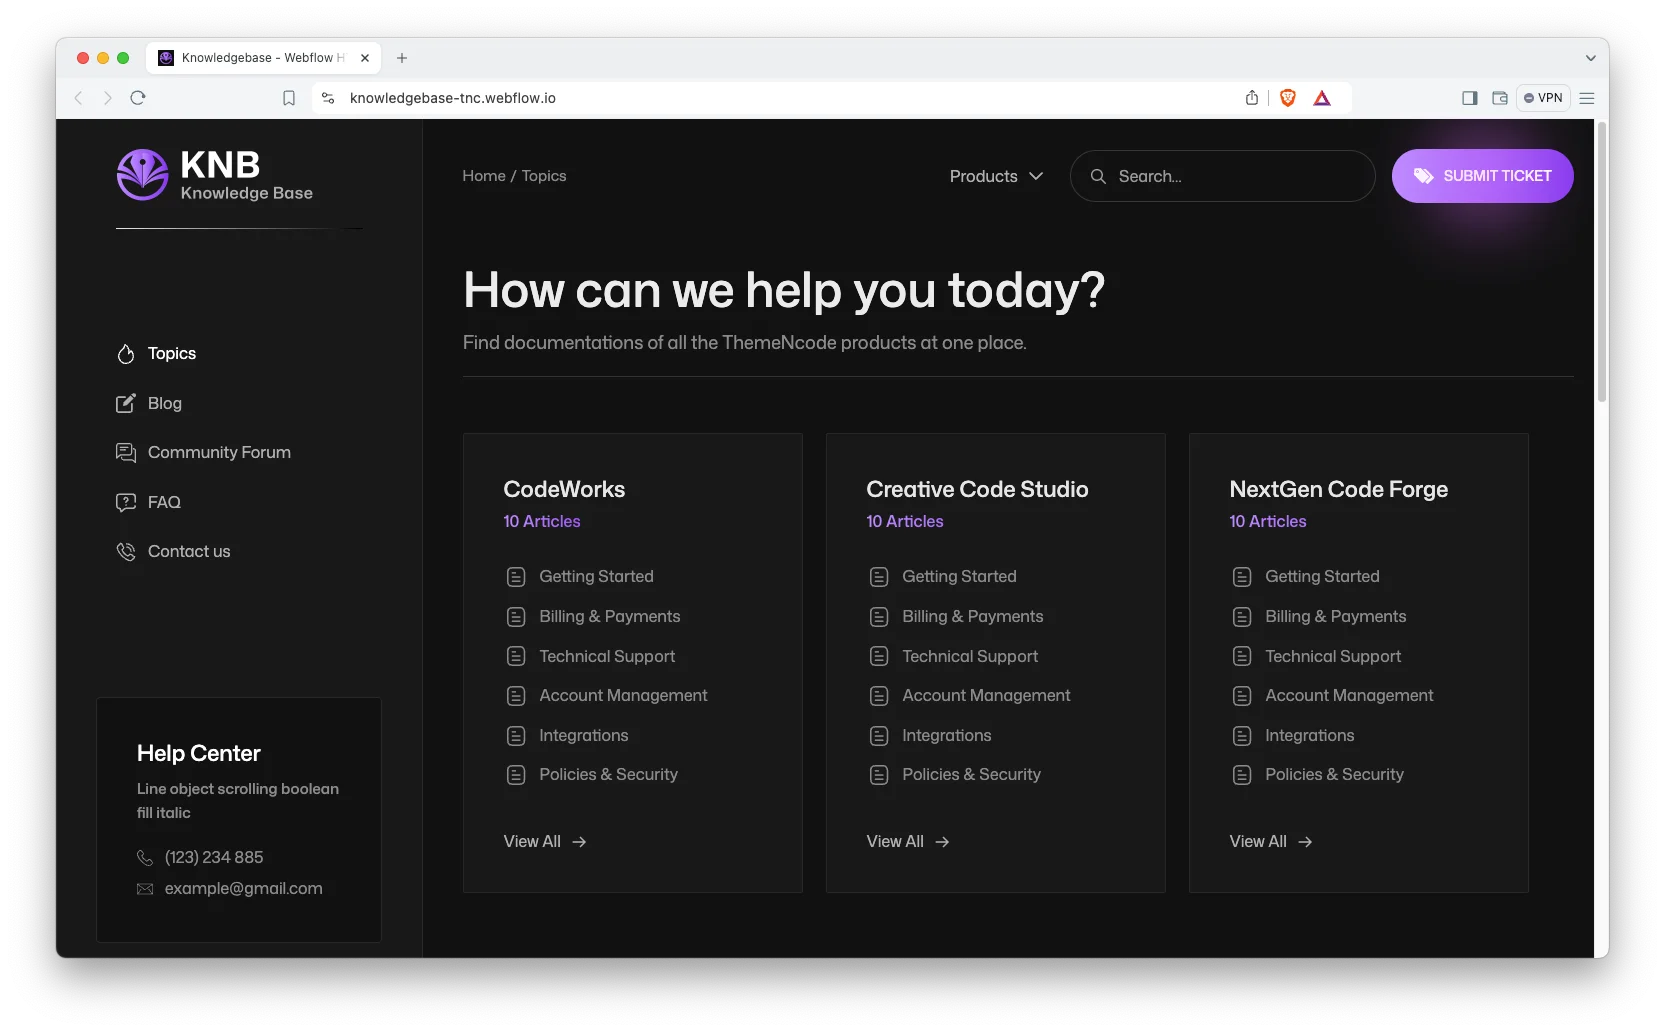Toggle the browser sidebar panel icon
Viewport: 1665px width, 1032px height.
click(x=1469, y=98)
